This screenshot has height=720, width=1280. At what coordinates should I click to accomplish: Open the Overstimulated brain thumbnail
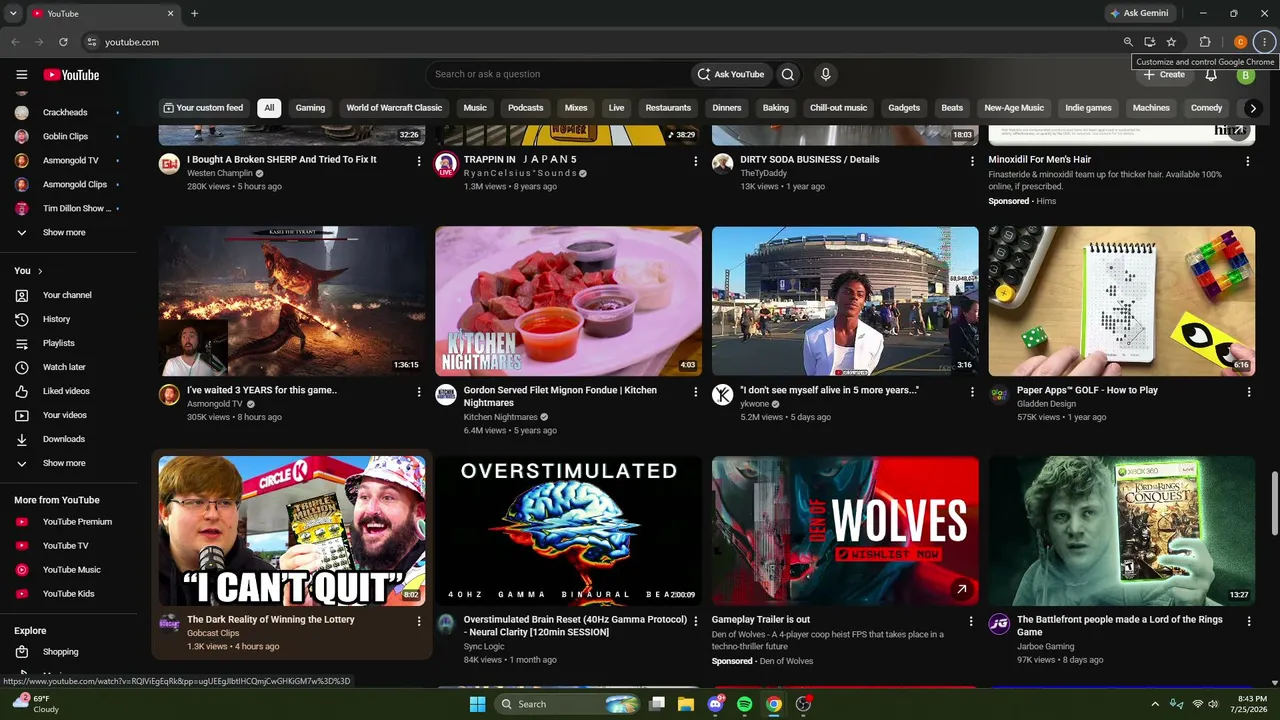568,531
